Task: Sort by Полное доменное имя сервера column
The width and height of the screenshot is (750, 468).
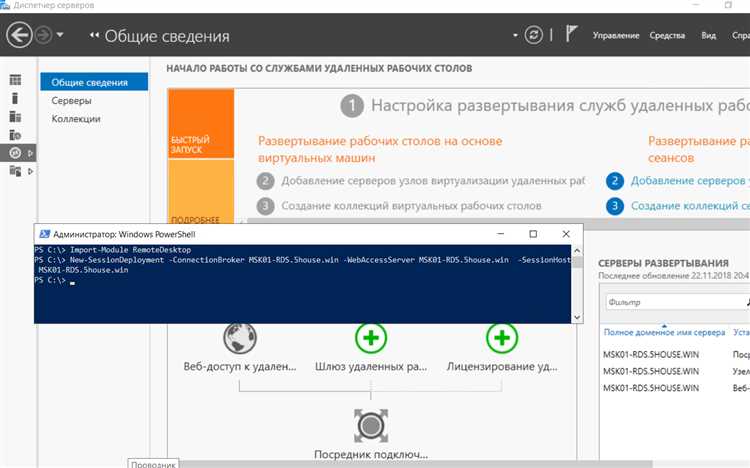Action: pyautogui.click(x=664, y=332)
